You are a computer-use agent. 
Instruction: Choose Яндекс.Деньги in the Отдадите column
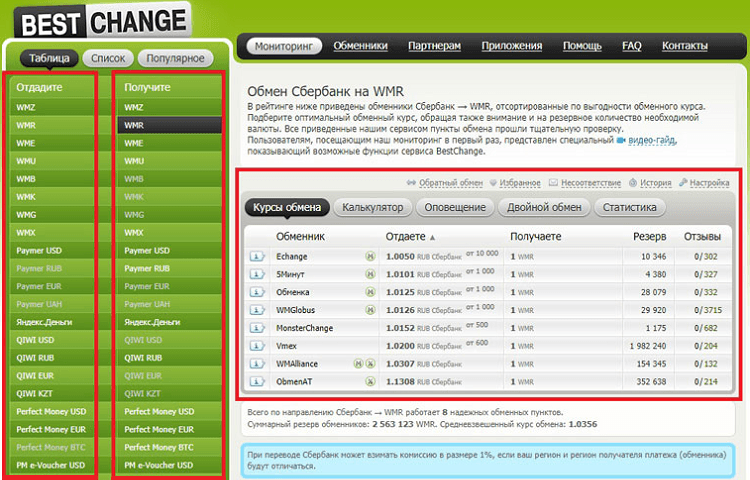pos(52,322)
